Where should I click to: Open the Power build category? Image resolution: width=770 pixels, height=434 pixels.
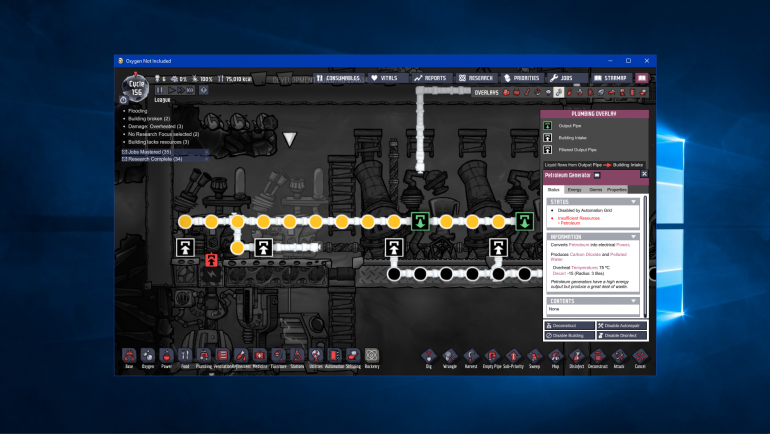tap(166, 355)
